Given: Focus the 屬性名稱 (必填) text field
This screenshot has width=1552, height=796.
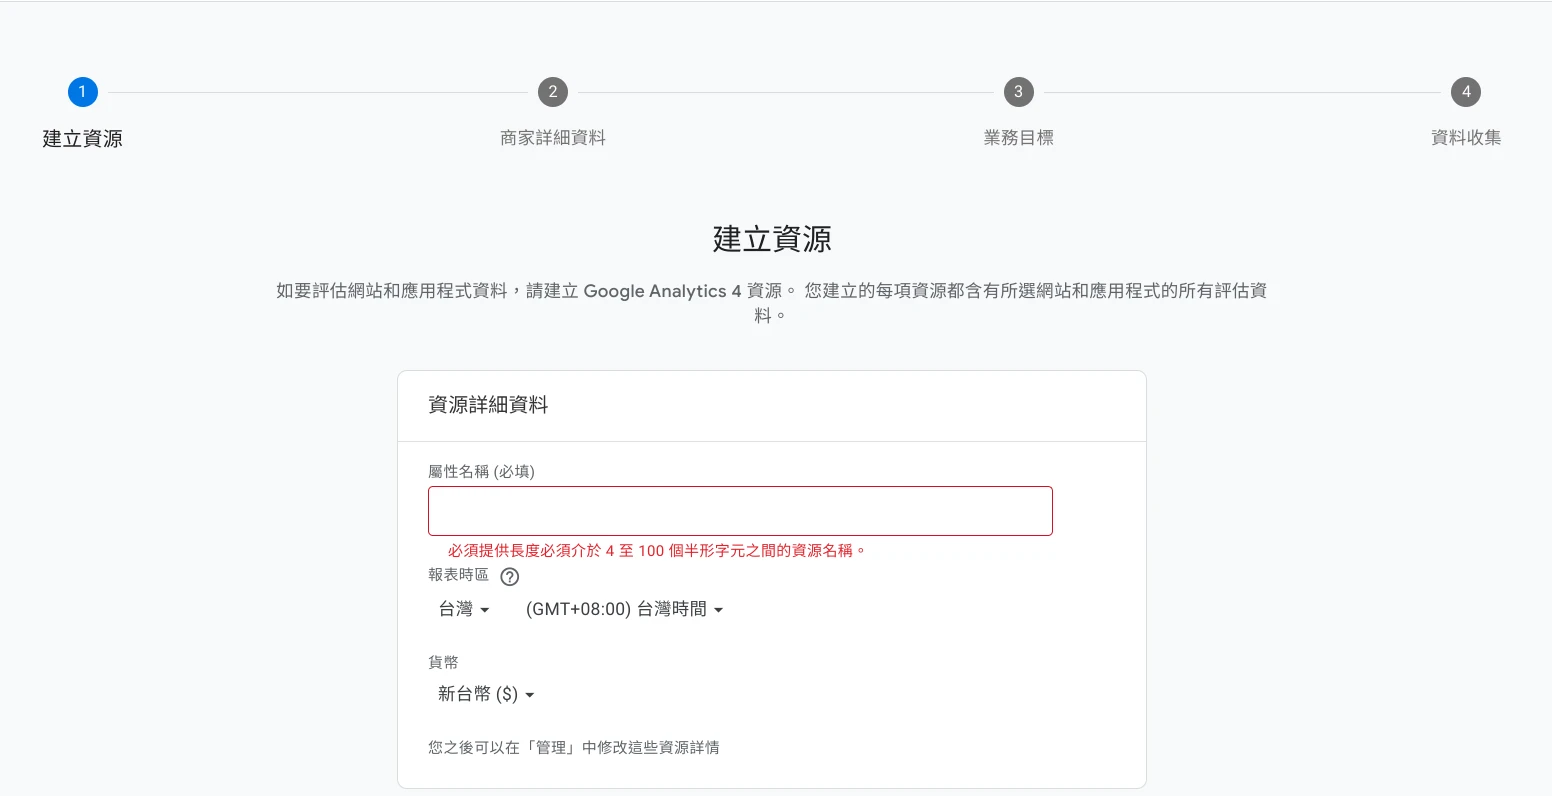Looking at the screenshot, I should click(x=740, y=511).
